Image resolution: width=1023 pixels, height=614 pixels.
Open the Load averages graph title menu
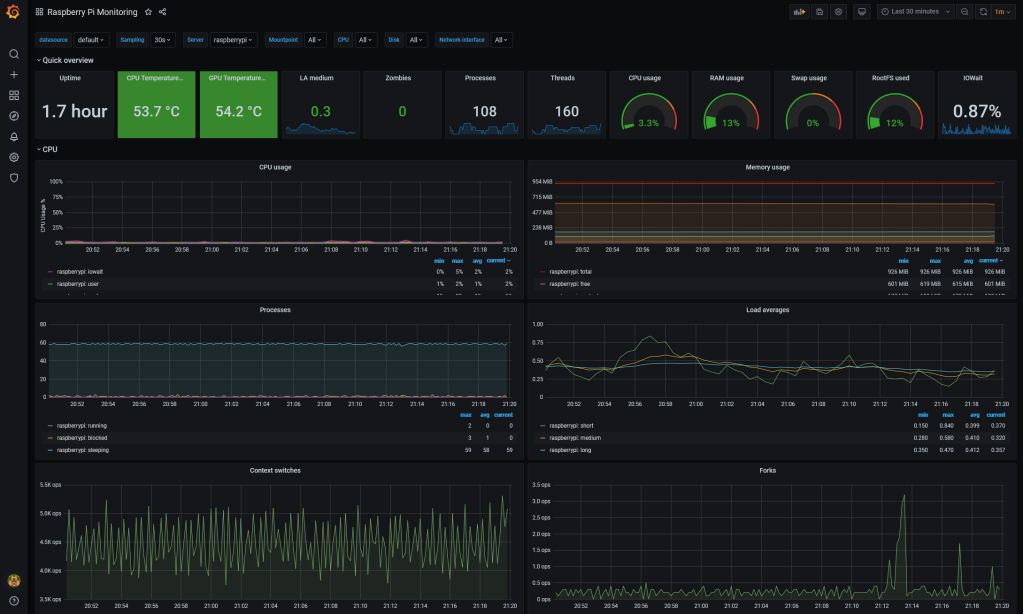pyautogui.click(x=768, y=310)
